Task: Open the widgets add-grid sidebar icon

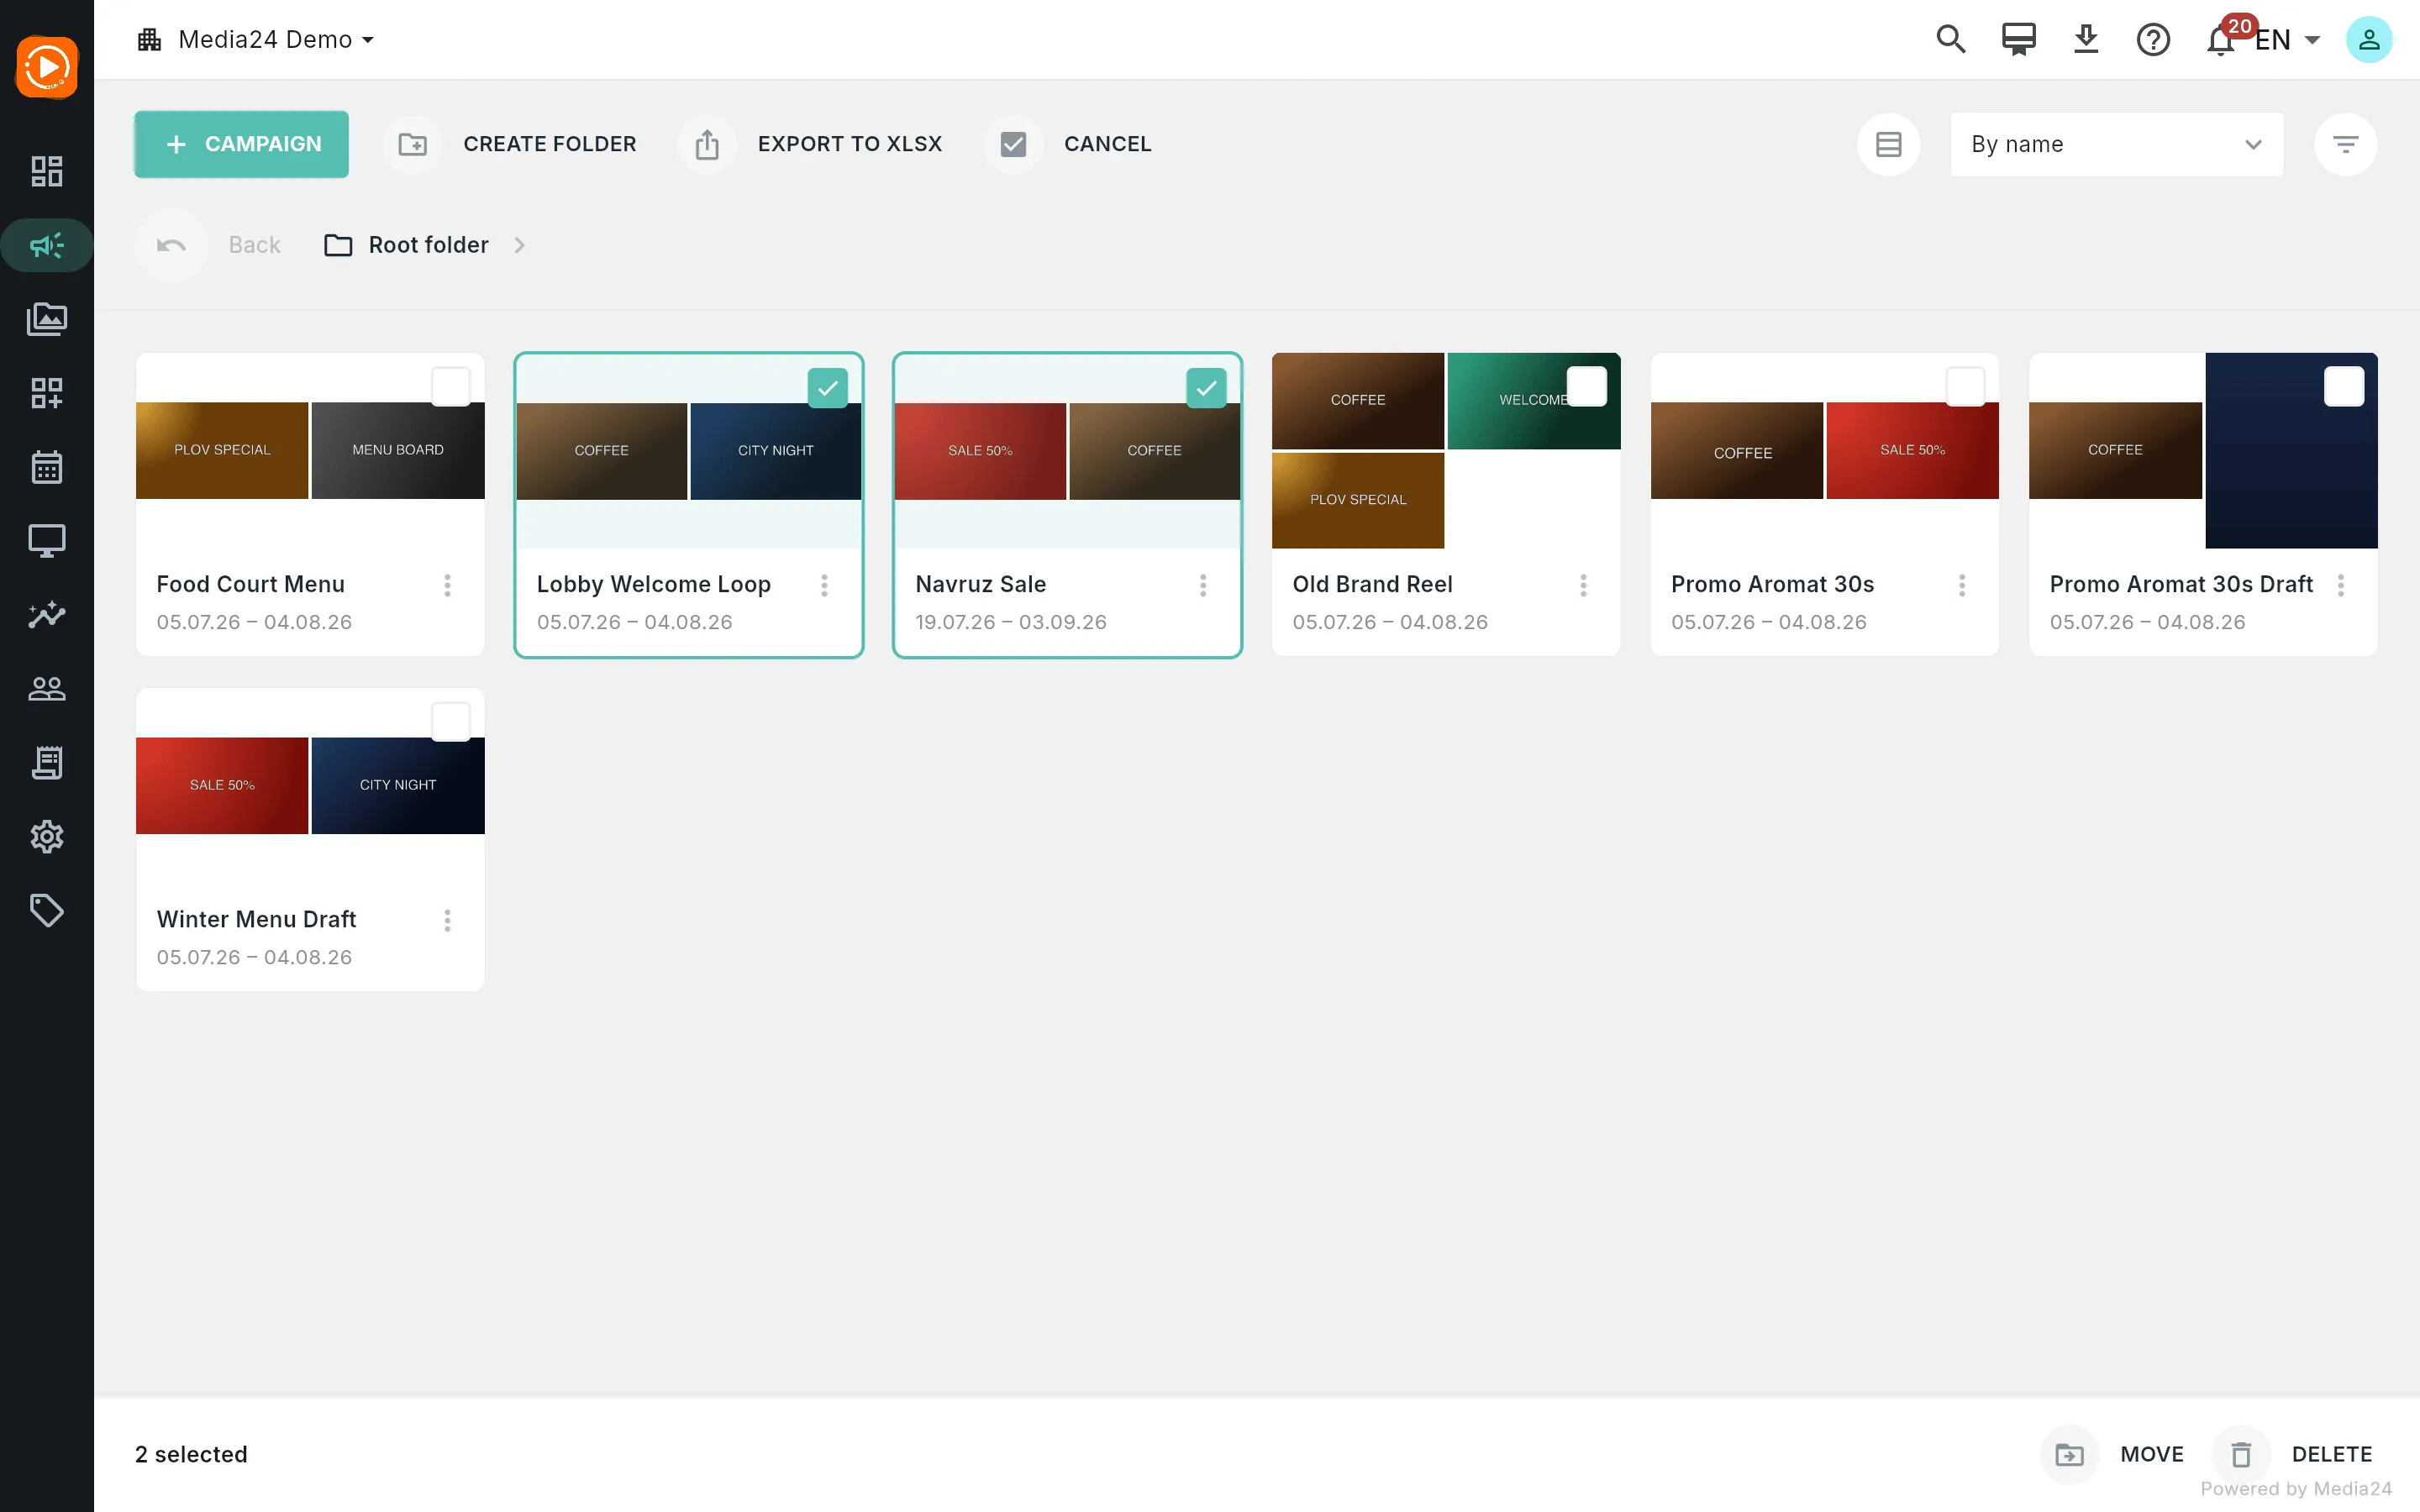Action: (47, 393)
